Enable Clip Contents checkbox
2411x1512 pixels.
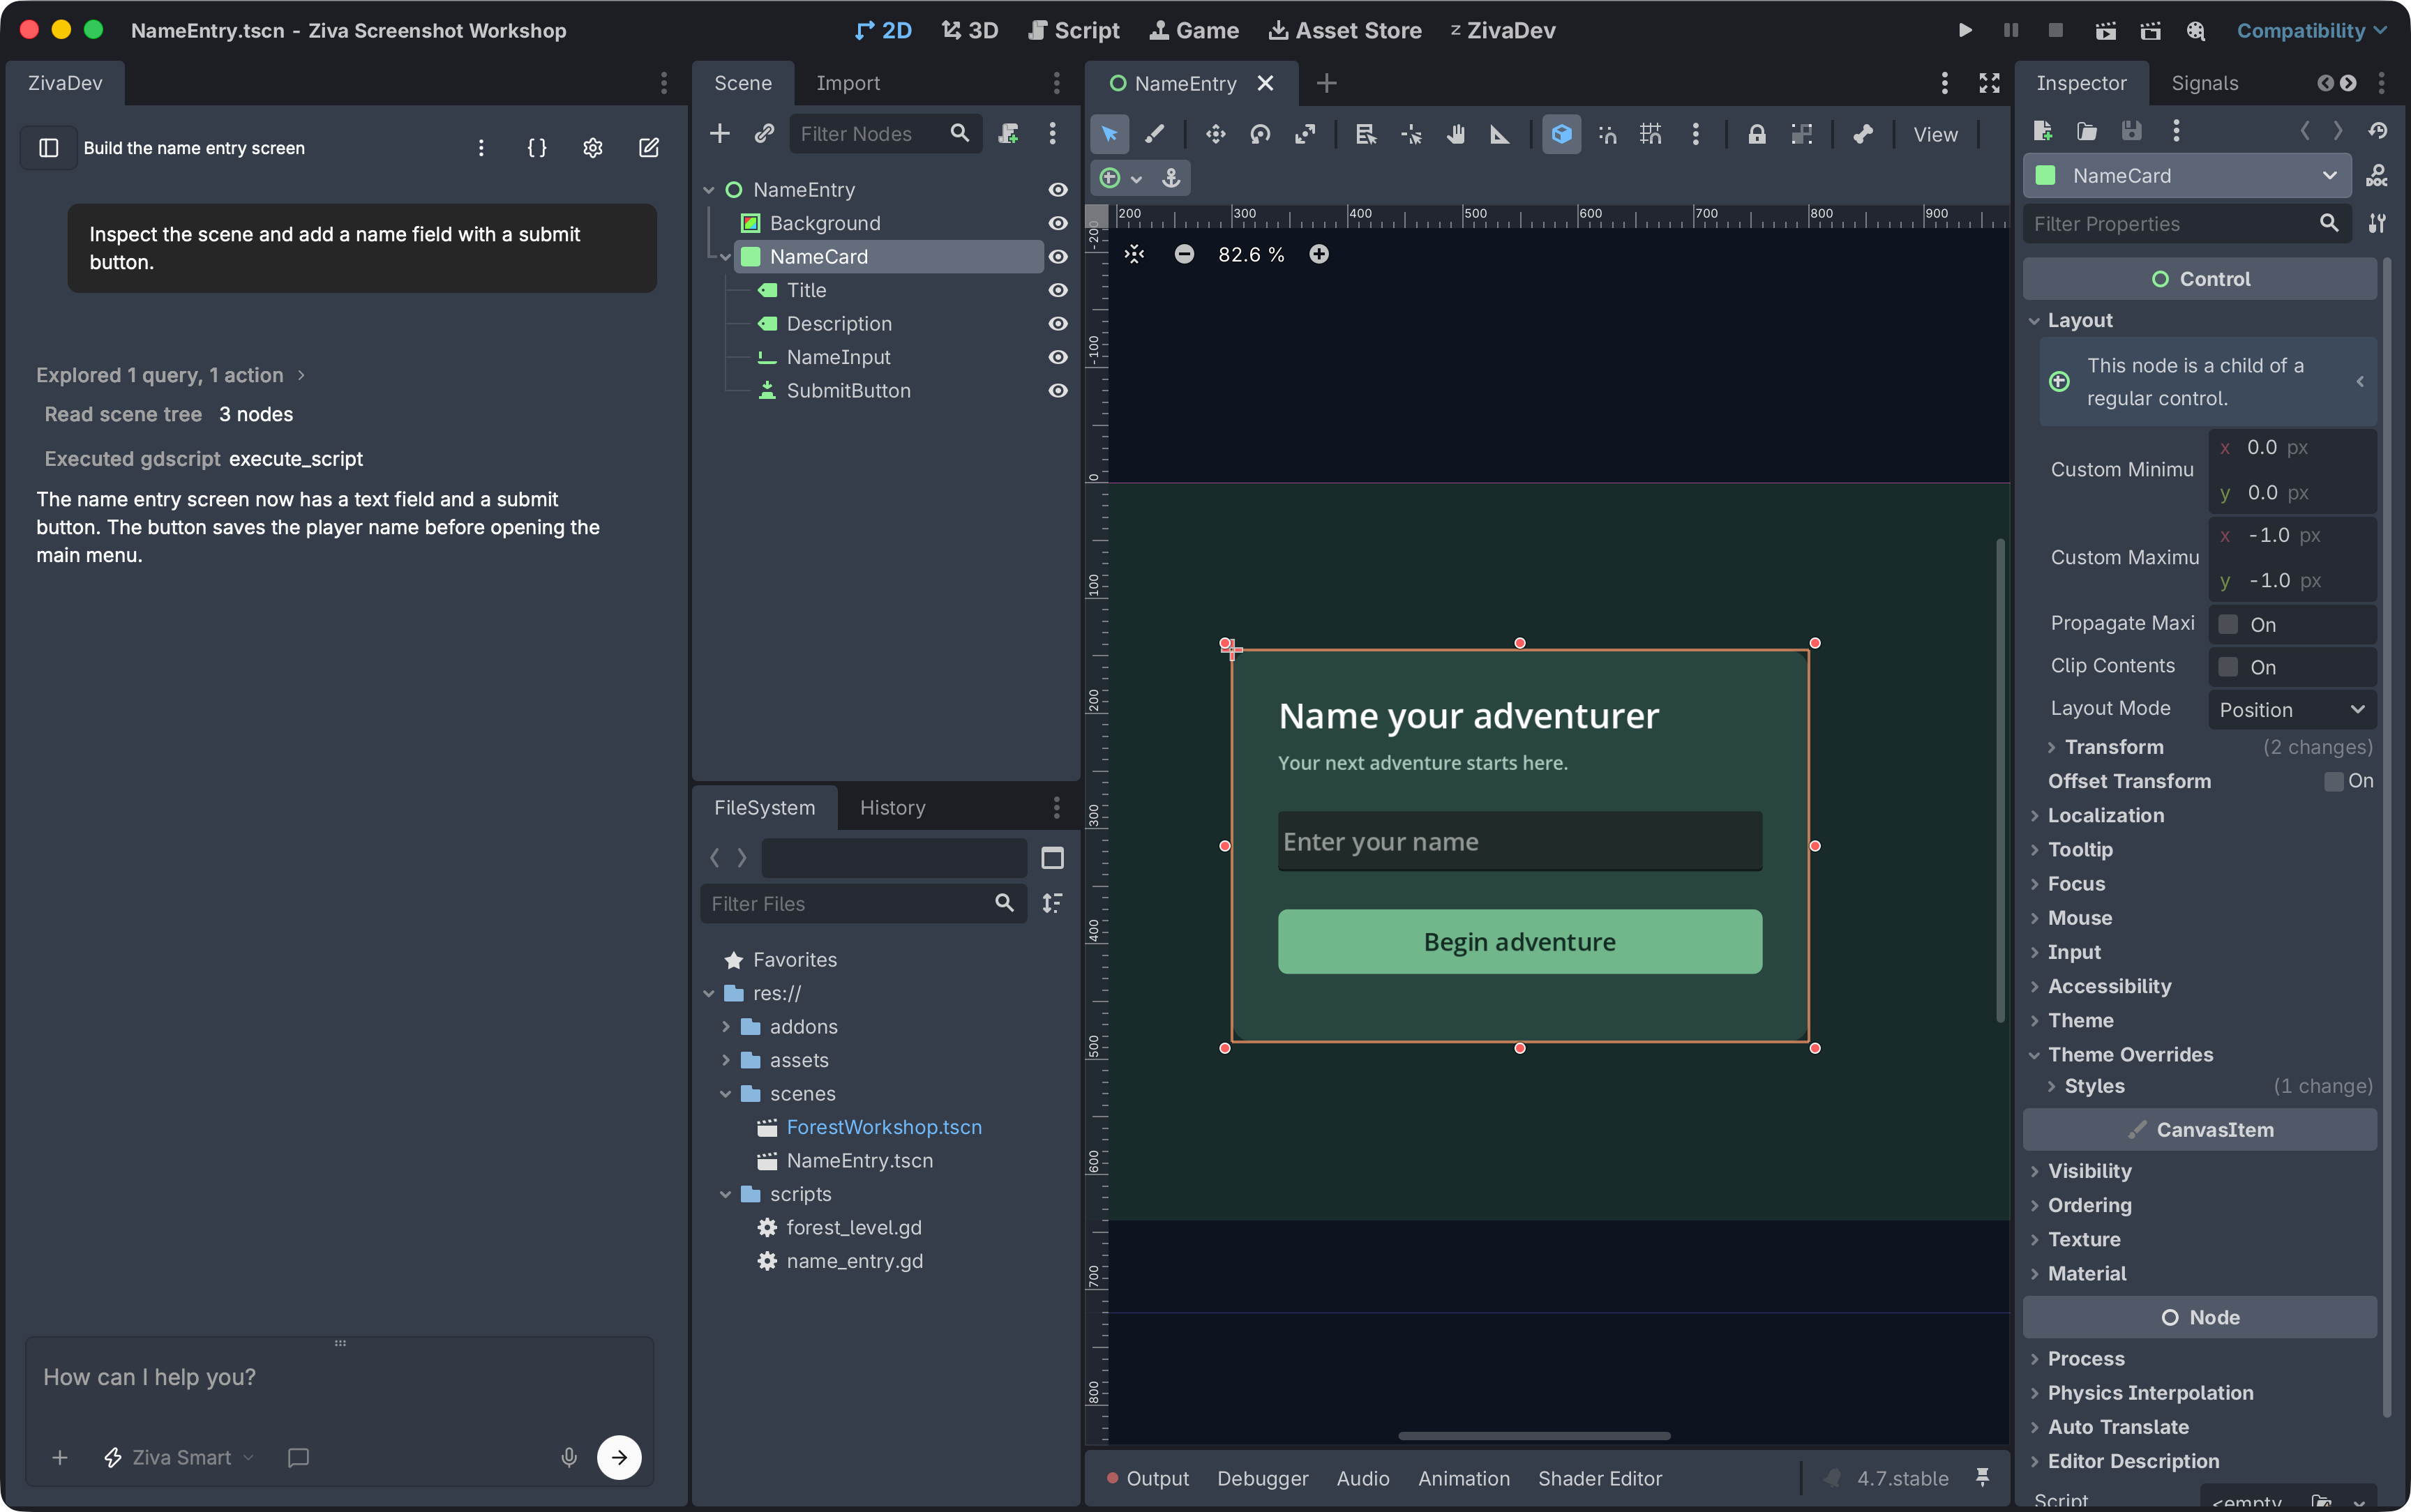pyautogui.click(x=2229, y=667)
